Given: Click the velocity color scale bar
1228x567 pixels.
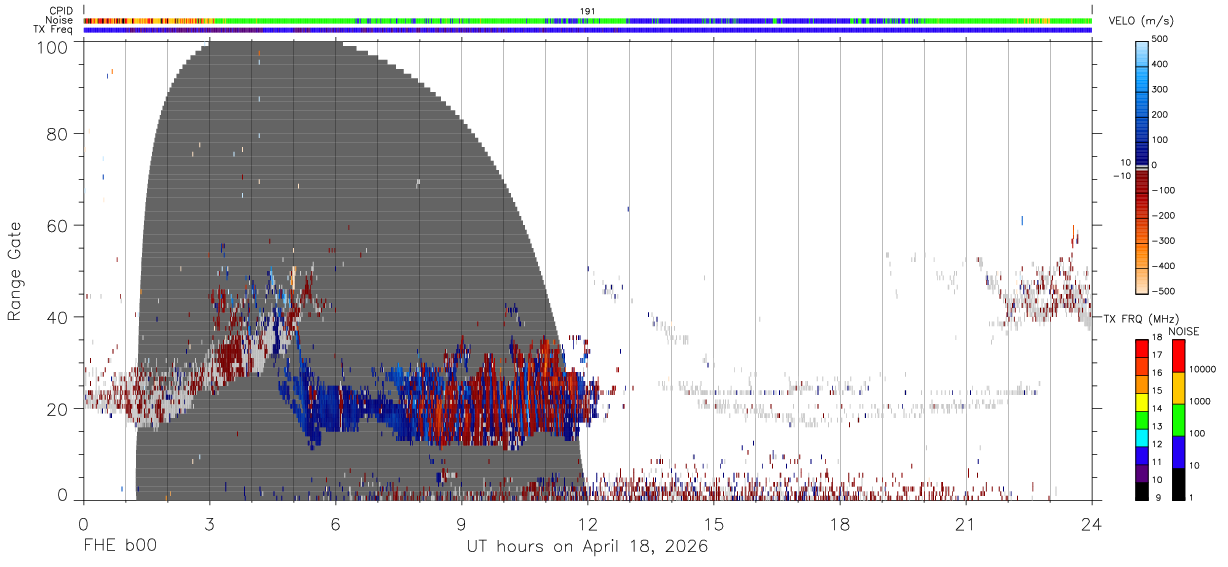Looking at the screenshot, I should click(1142, 165).
